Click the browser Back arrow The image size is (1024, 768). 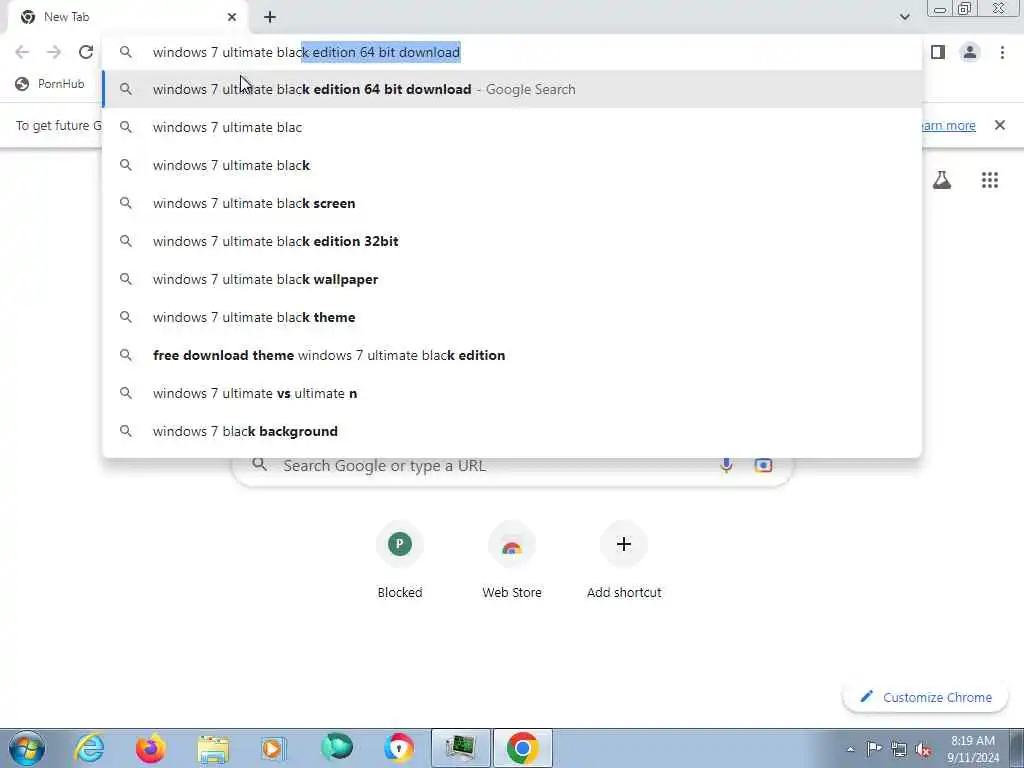point(22,52)
